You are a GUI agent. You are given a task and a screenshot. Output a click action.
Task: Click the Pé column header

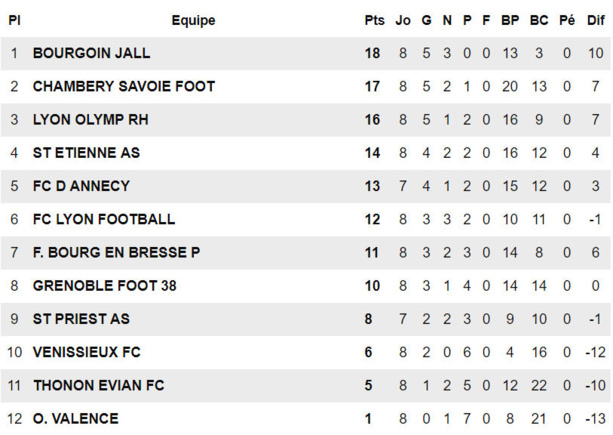pyautogui.click(x=567, y=20)
